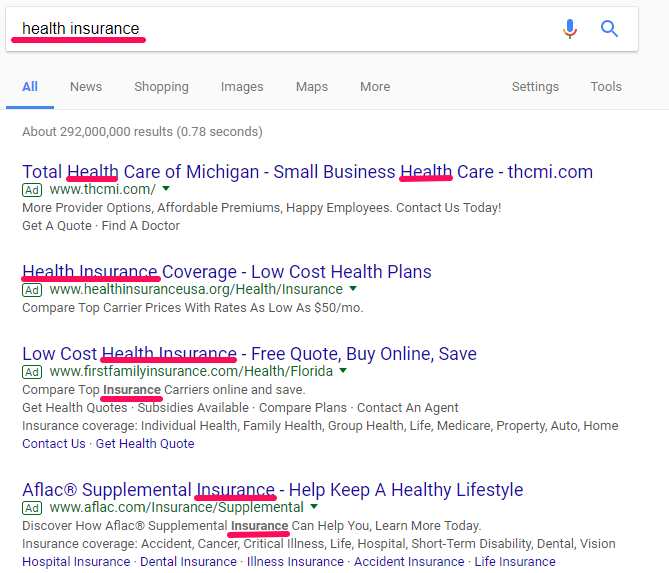Click the voice search microphone icon
This screenshot has height=573, width=669.
pyautogui.click(x=570, y=29)
